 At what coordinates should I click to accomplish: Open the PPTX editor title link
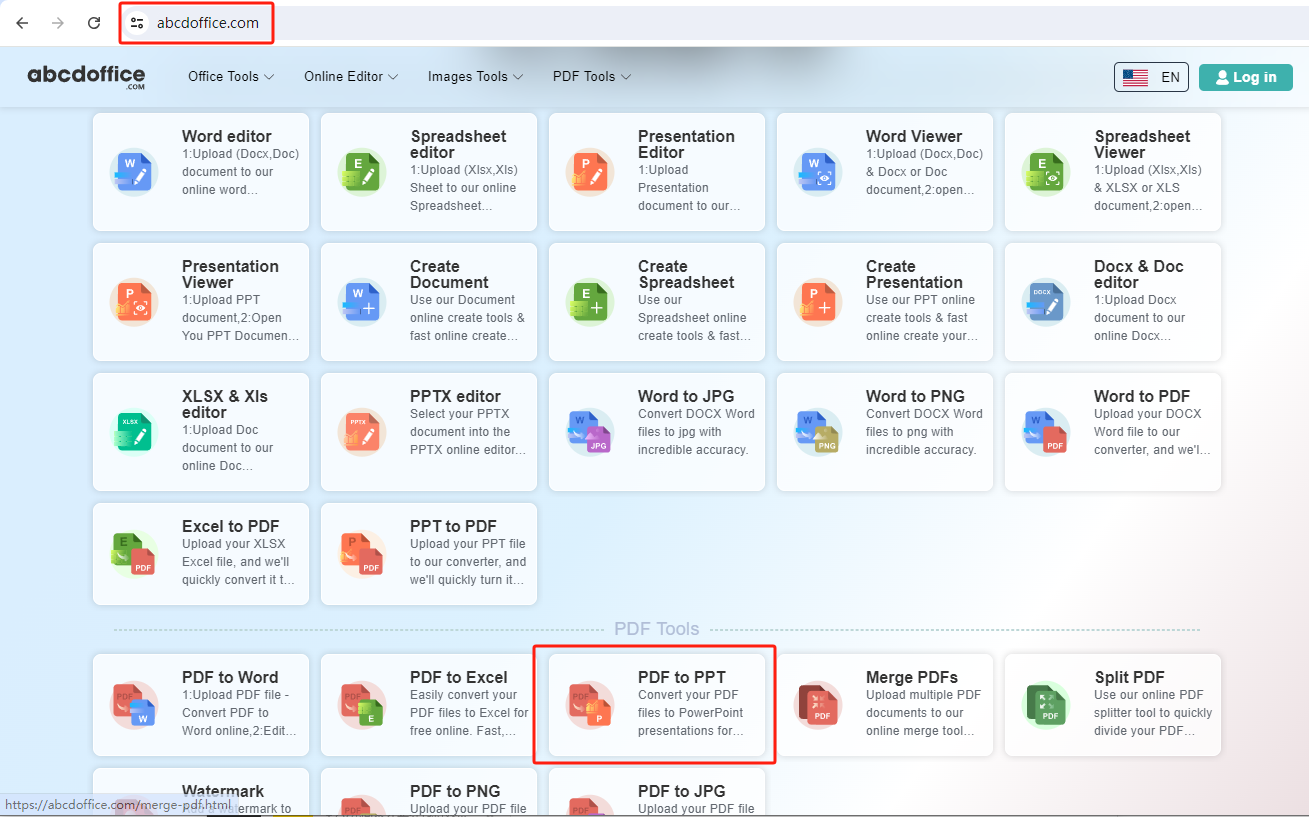pyautogui.click(x=455, y=396)
